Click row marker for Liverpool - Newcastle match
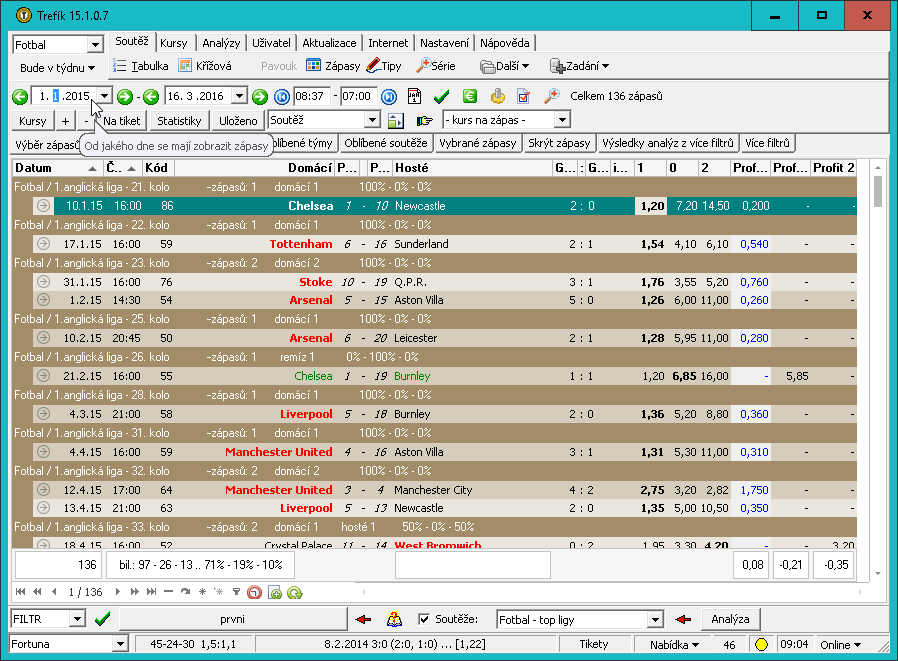 tap(44, 507)
